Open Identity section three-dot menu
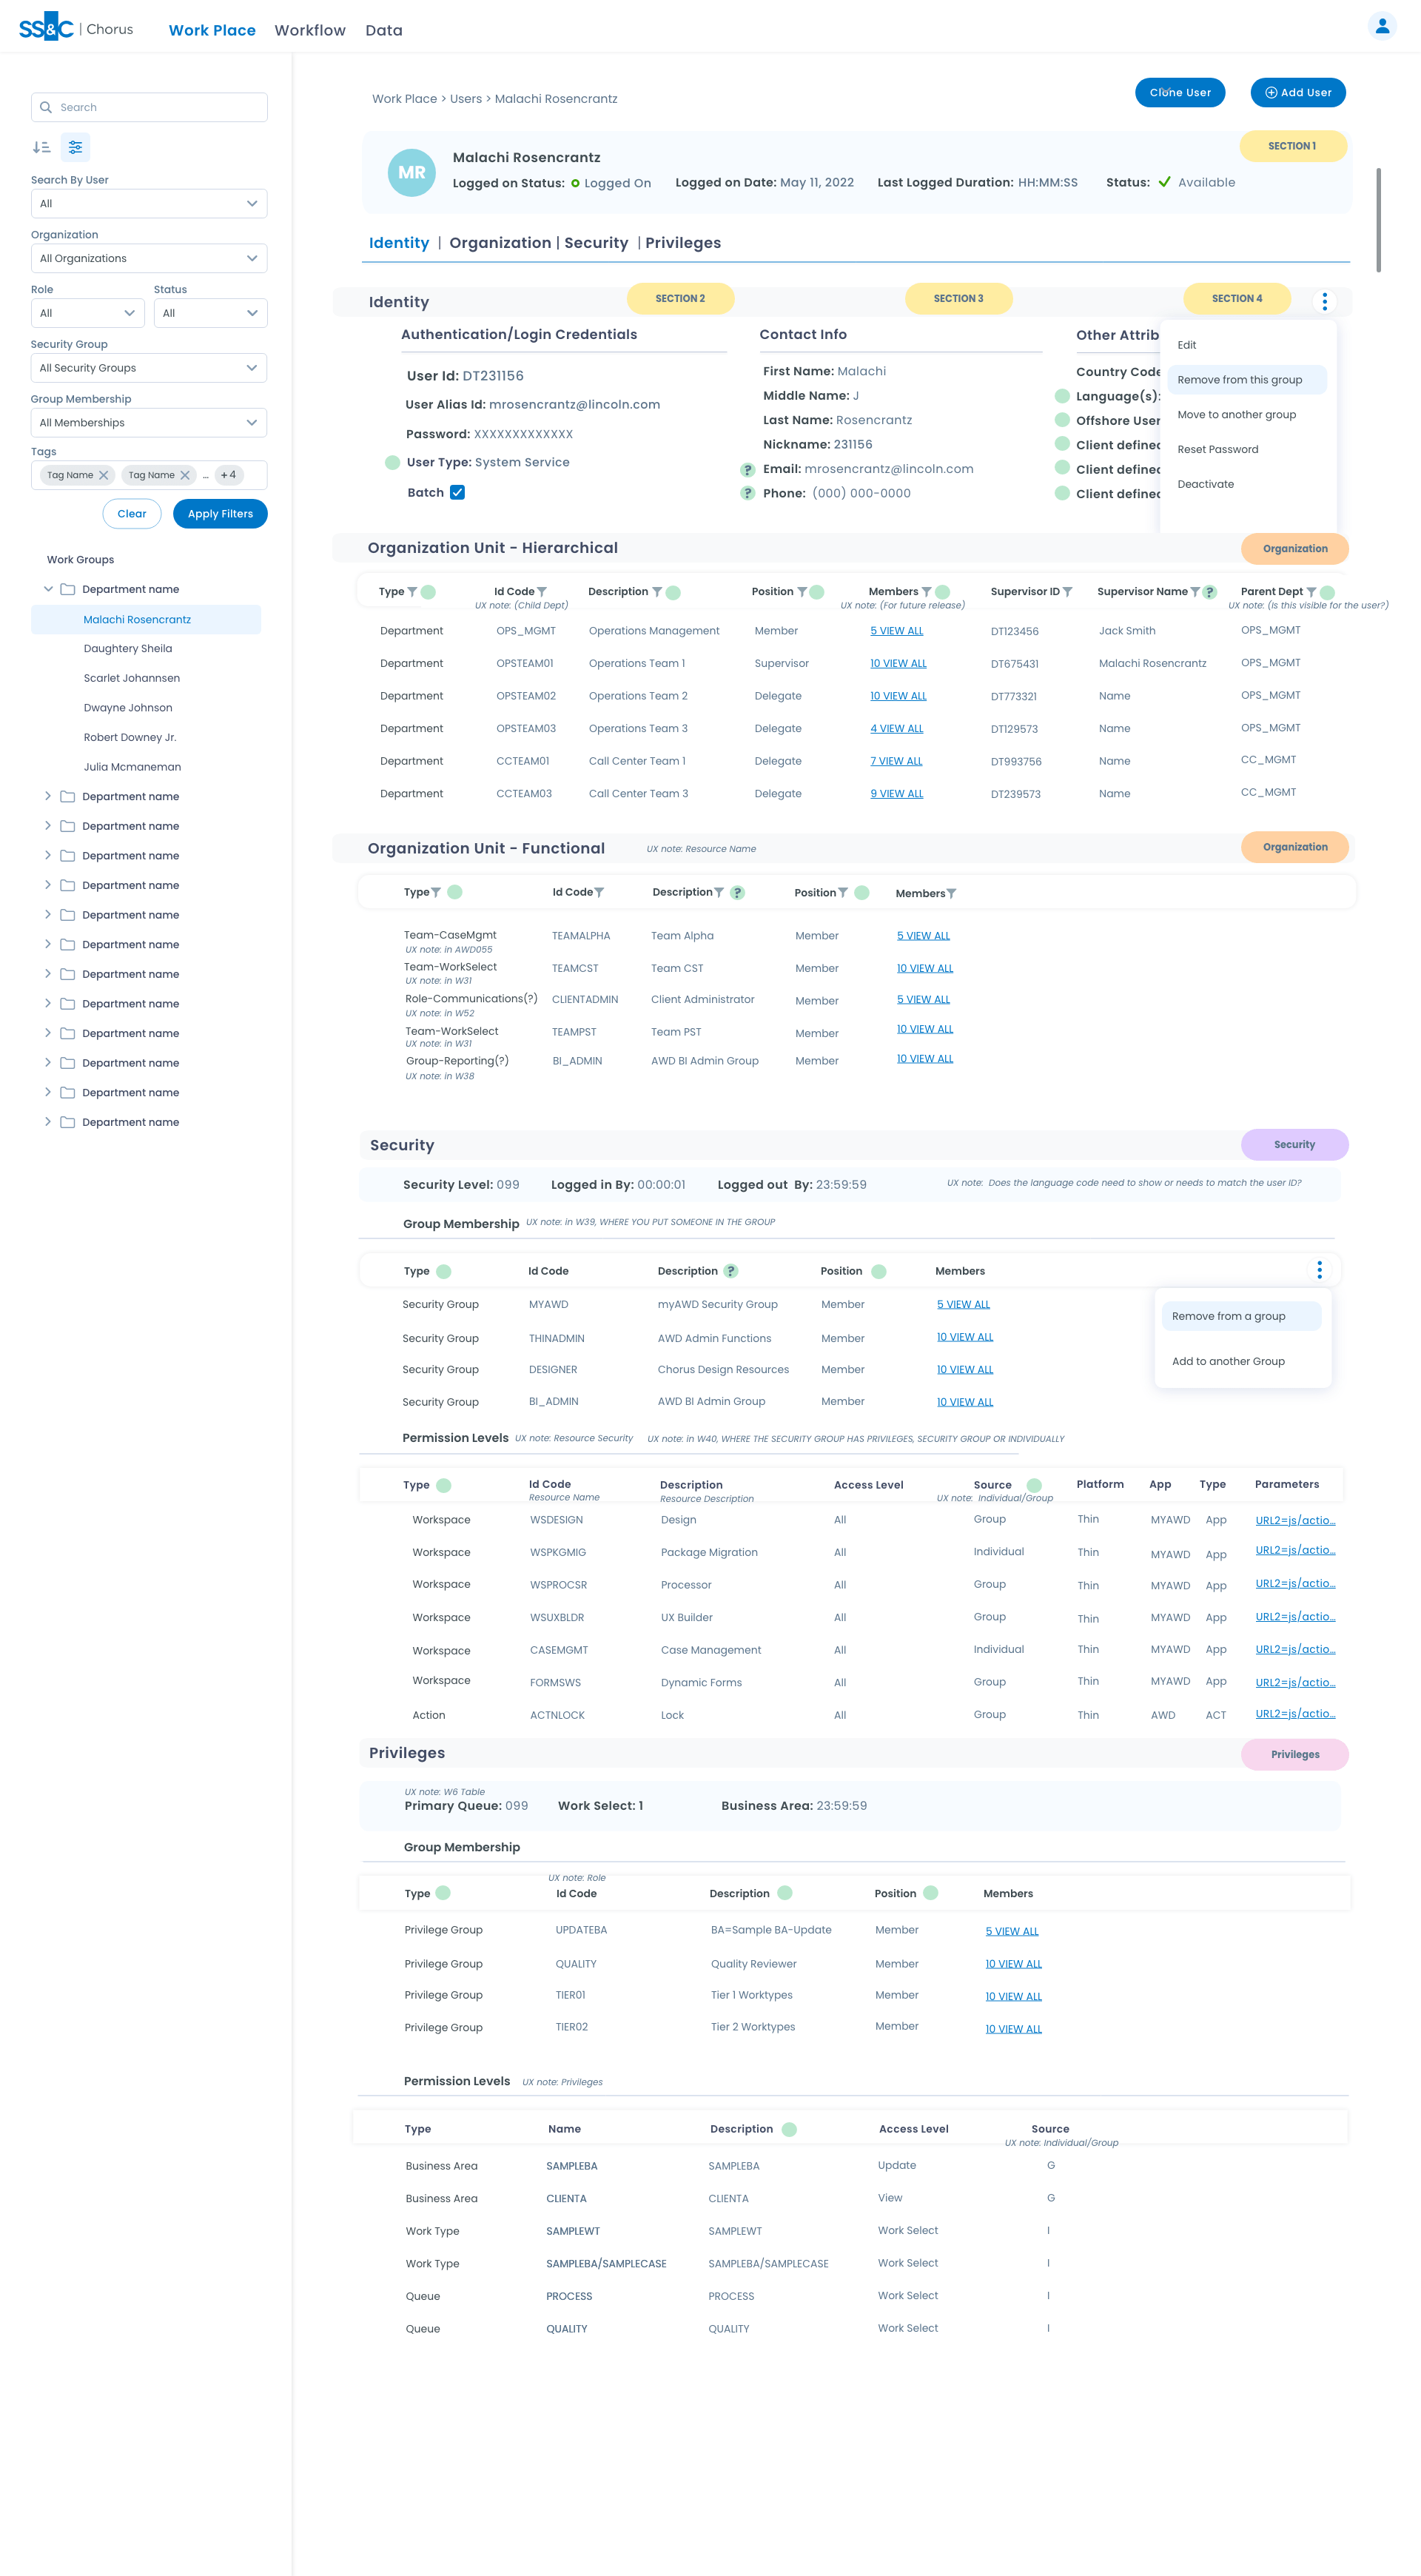The height and width of the screenshot is (2576, 1421). point(1324,301)
